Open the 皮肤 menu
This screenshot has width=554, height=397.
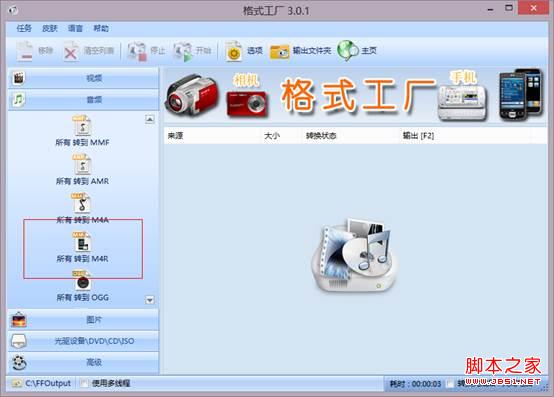point(50,28)
